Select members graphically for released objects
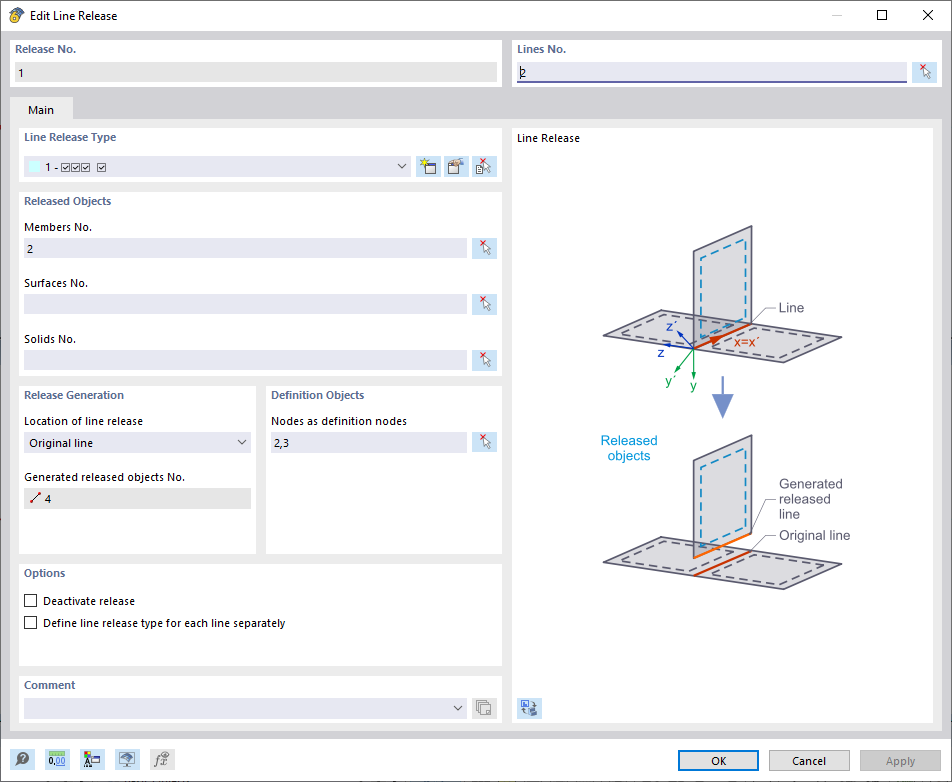Viewport: 952px width, 782px height. tap(484, 247)
